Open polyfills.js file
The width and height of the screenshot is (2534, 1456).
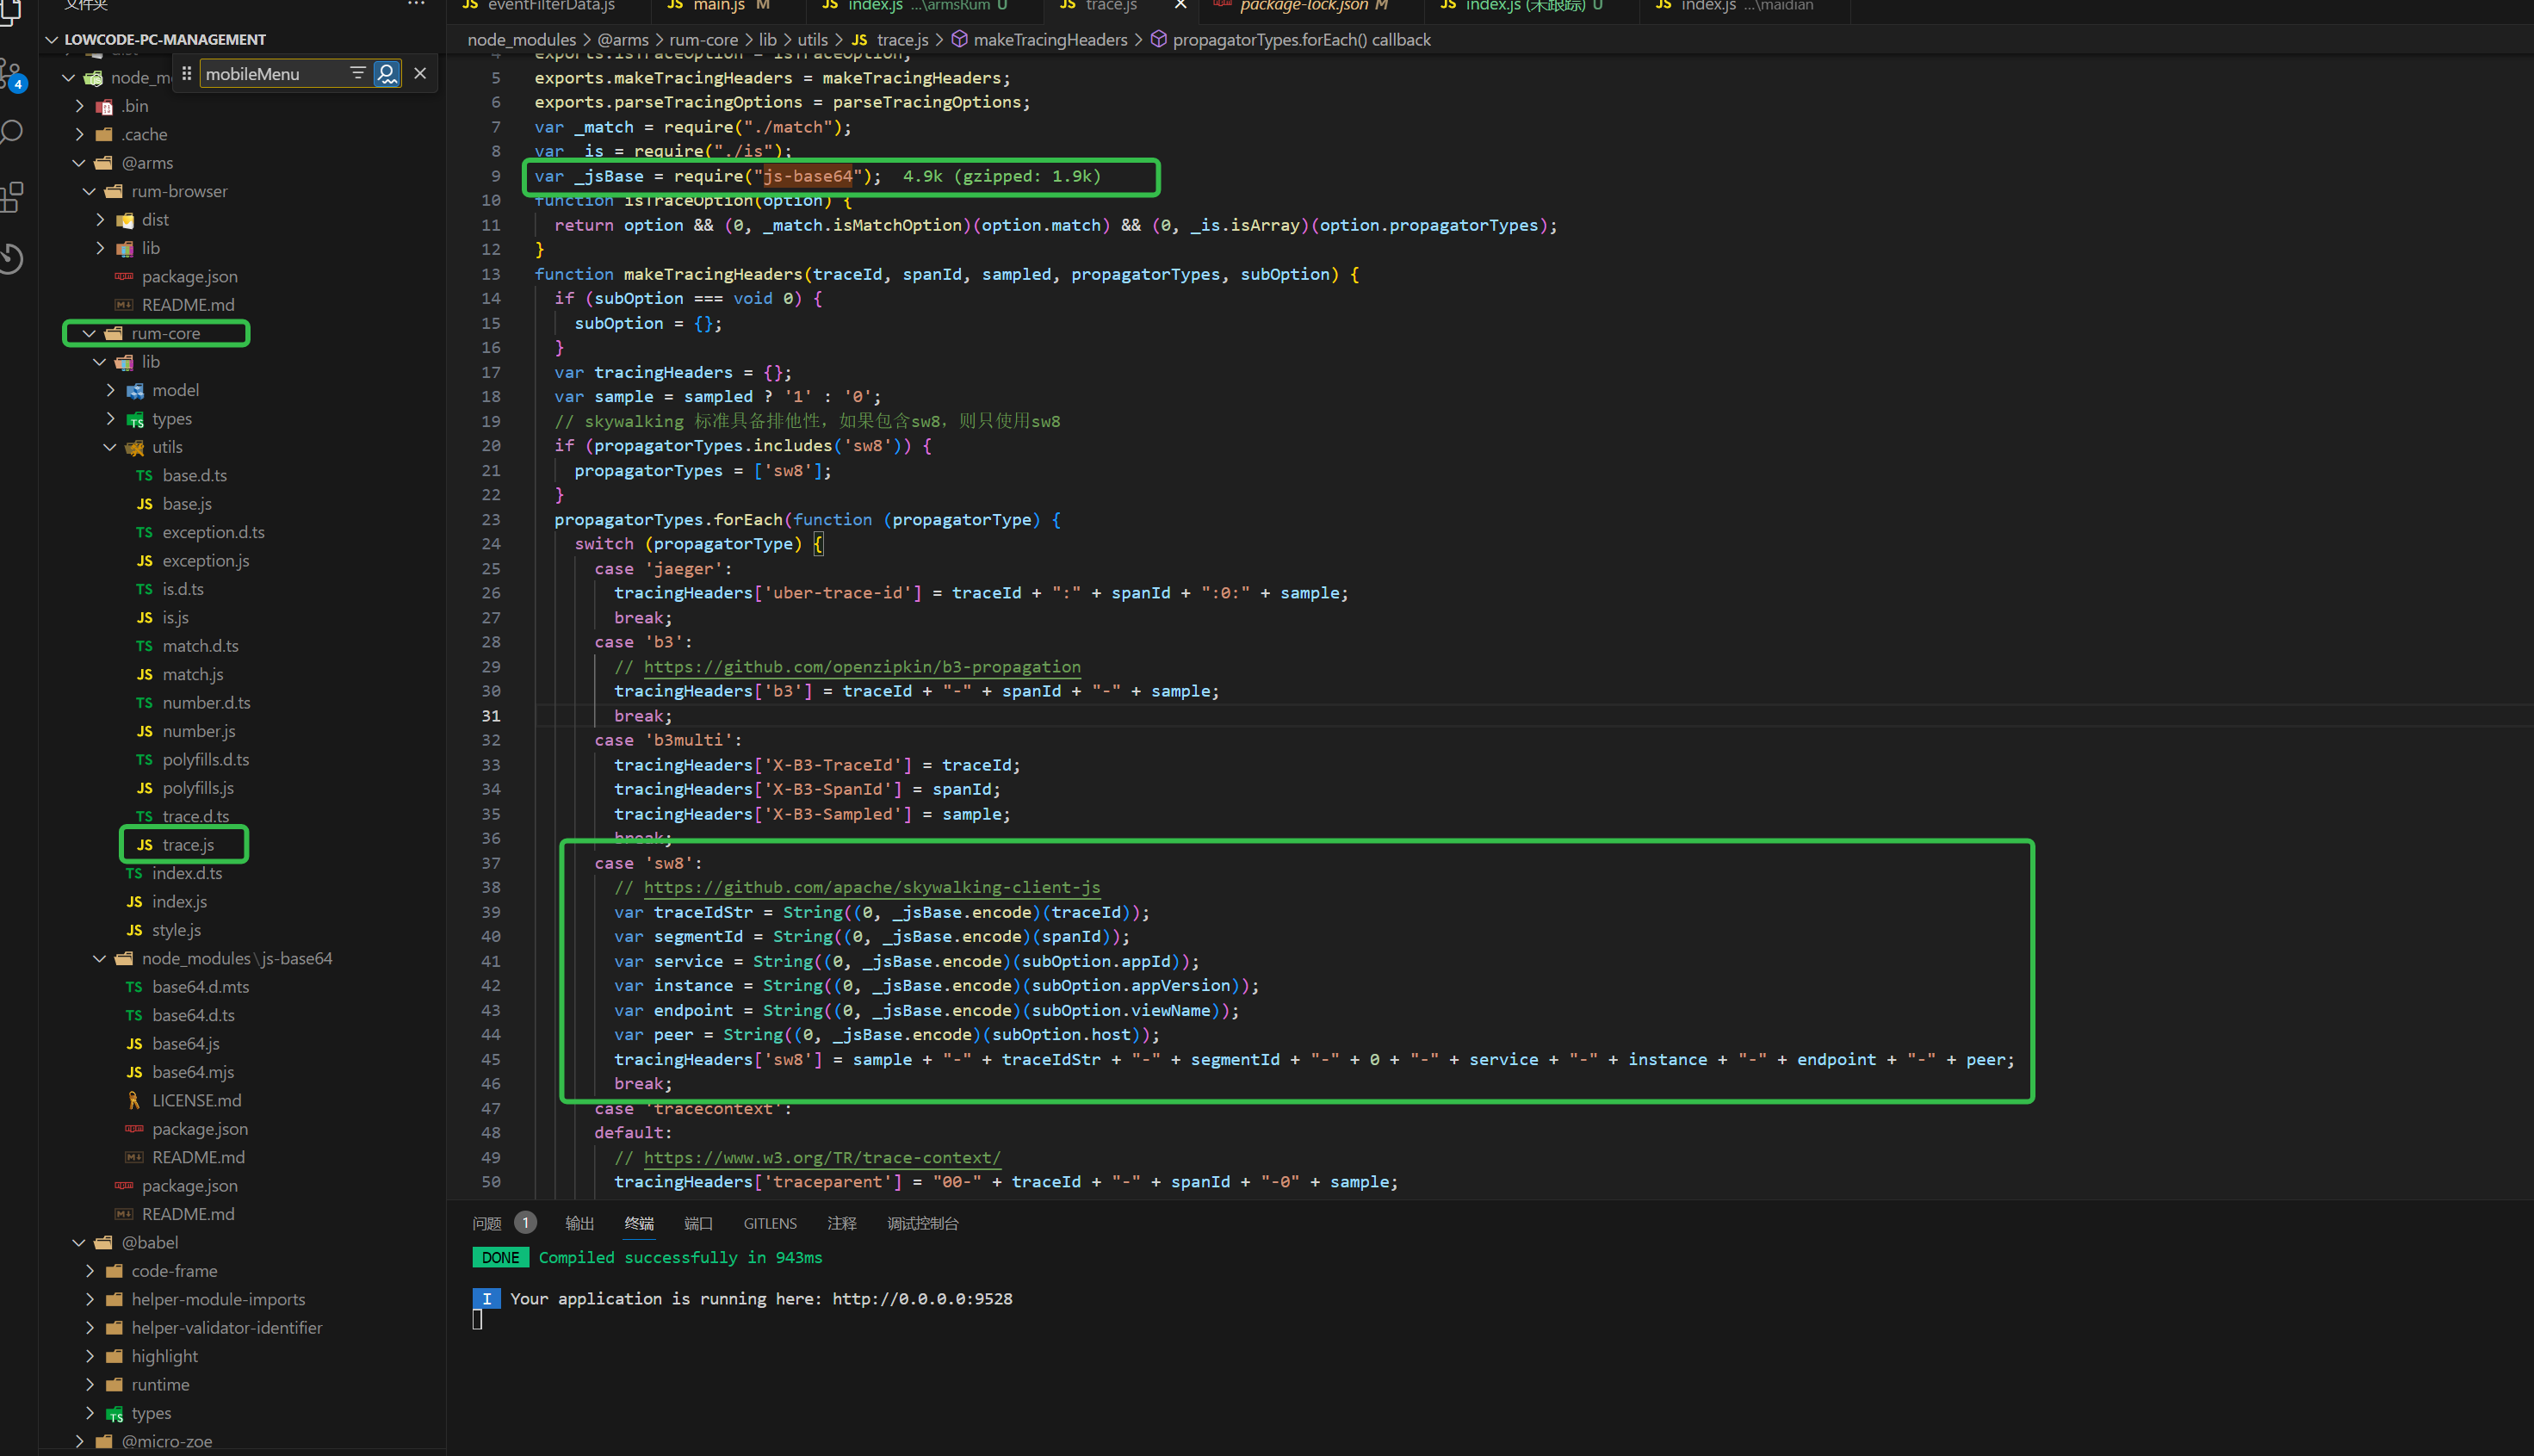(x=197, y=788)
